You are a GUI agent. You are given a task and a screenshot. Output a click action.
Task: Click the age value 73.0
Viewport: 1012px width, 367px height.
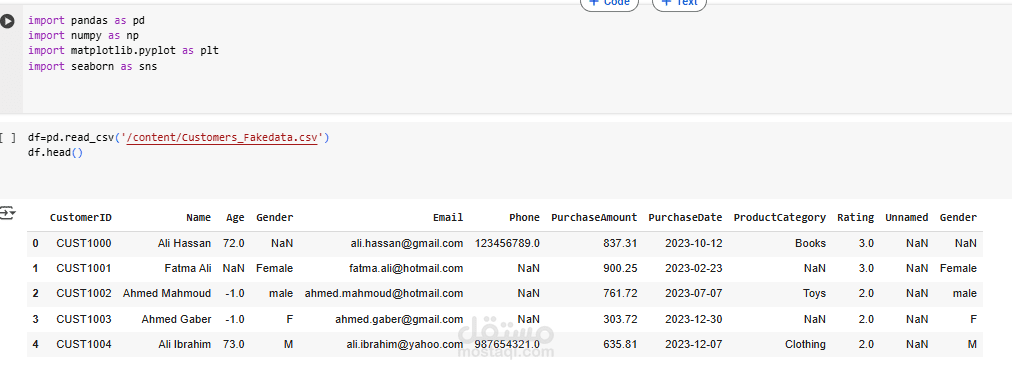click(234, 344)
